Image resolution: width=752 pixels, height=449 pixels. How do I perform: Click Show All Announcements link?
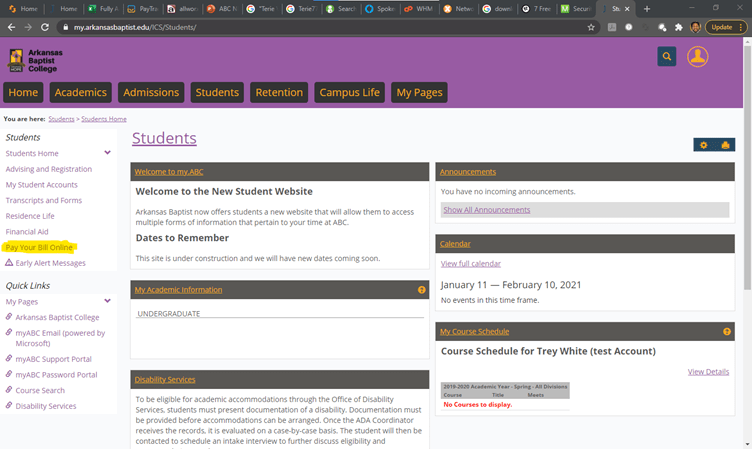point(486,210)
